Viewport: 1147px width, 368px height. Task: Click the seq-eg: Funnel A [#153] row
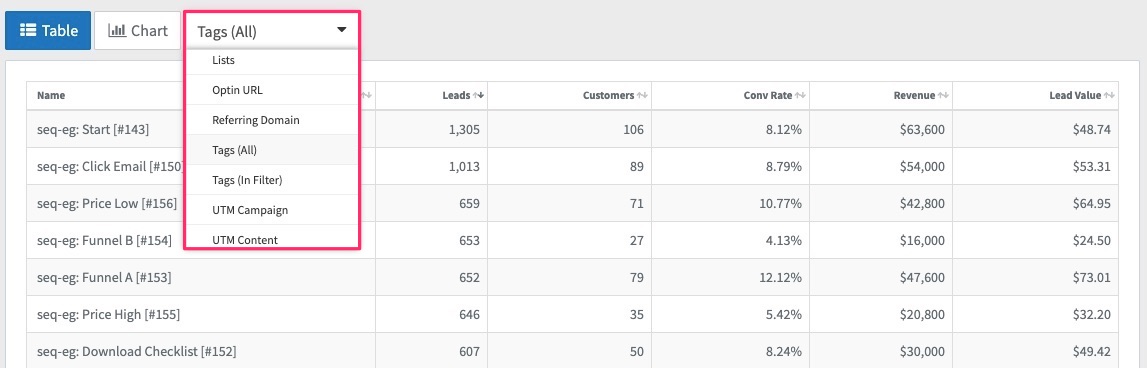point(572,277)
